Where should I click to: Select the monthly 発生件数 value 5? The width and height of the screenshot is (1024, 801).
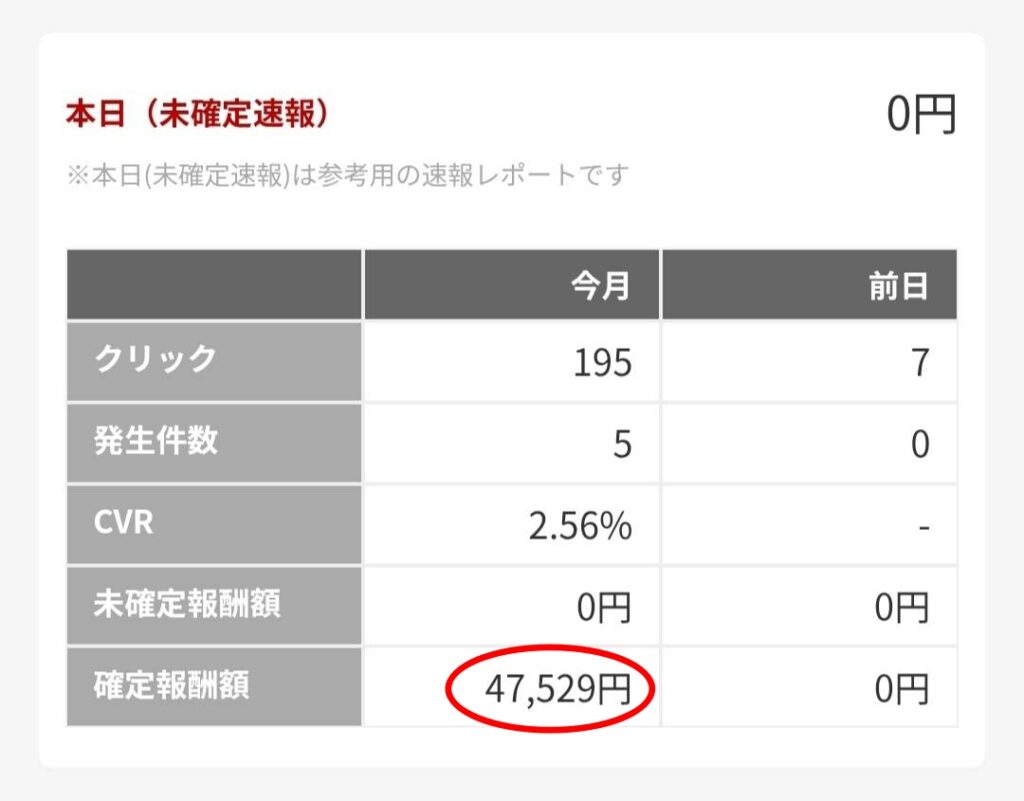(x=622, y=444)
